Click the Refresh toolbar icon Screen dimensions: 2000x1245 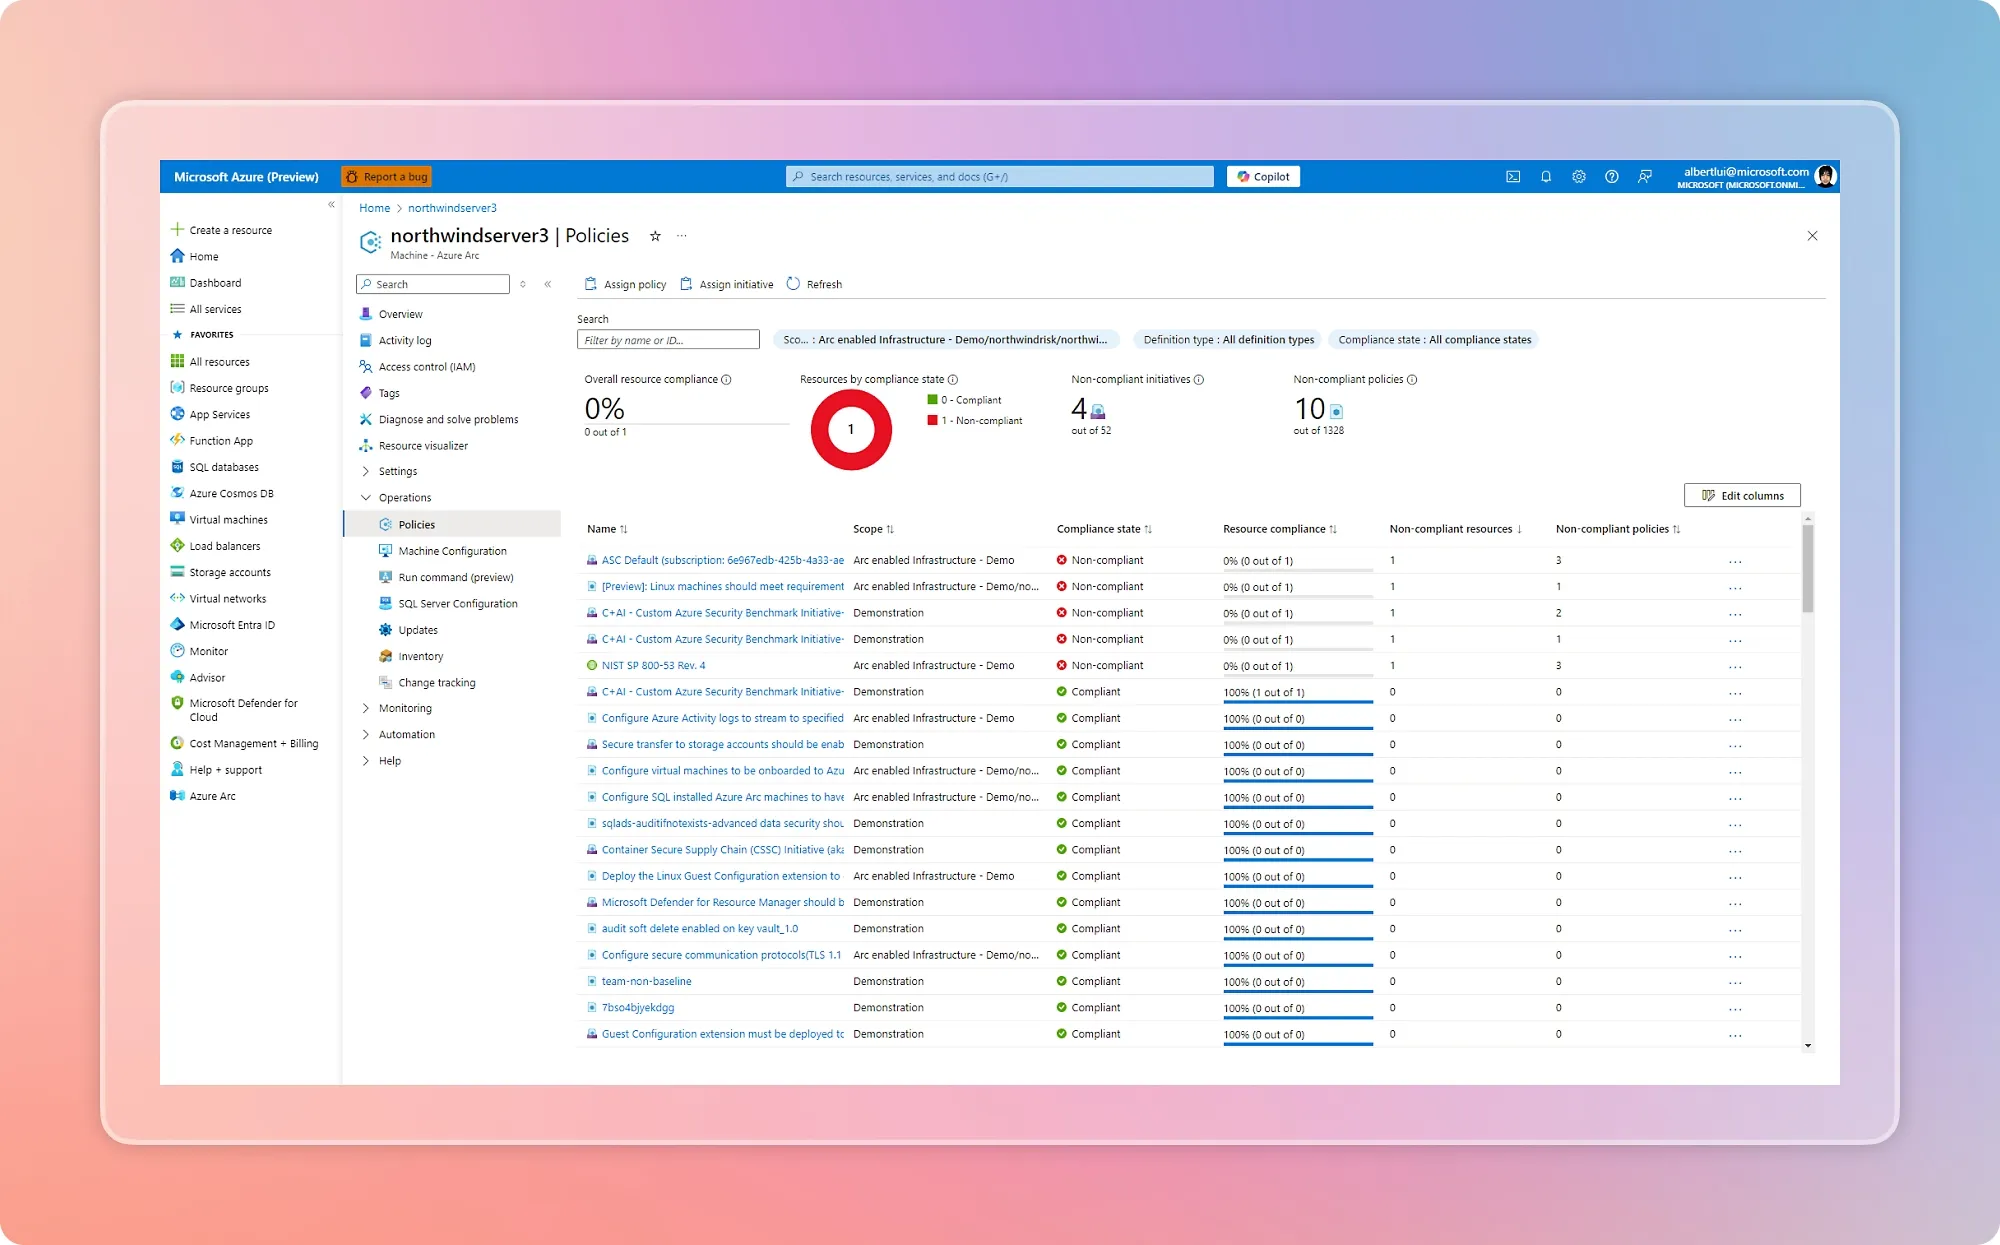[794, 284]
